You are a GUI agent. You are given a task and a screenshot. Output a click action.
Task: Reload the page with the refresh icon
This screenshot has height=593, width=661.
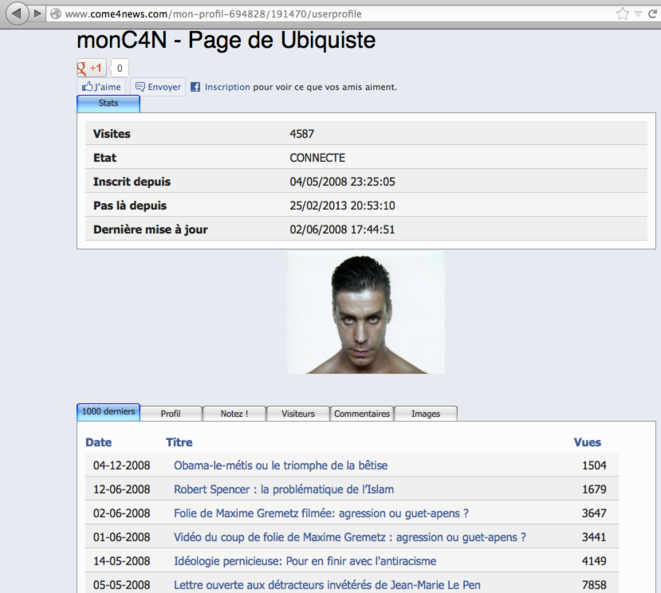tap(652, 14)
